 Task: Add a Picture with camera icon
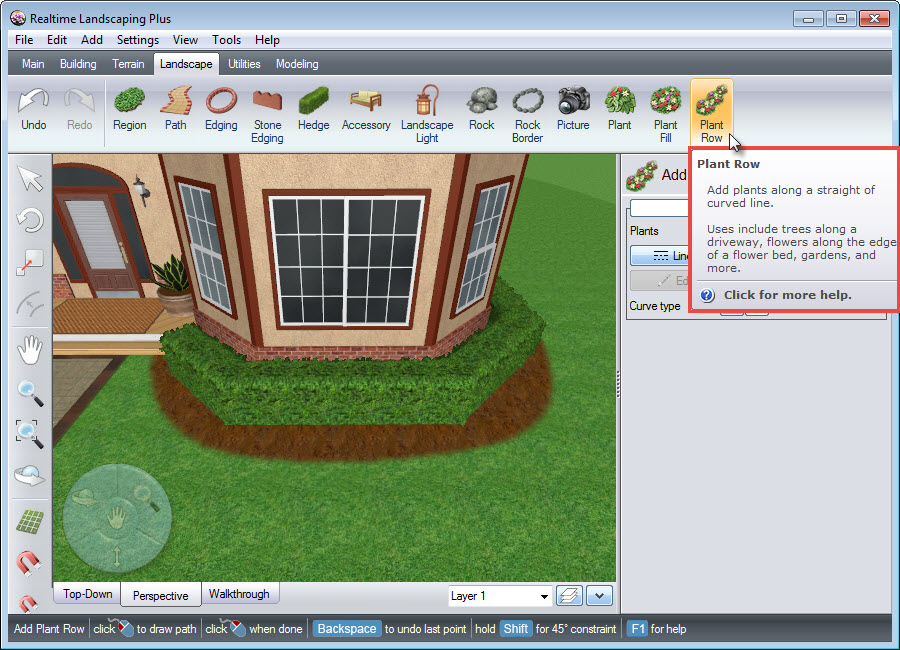pyautogui.click(x=573, y=110)
